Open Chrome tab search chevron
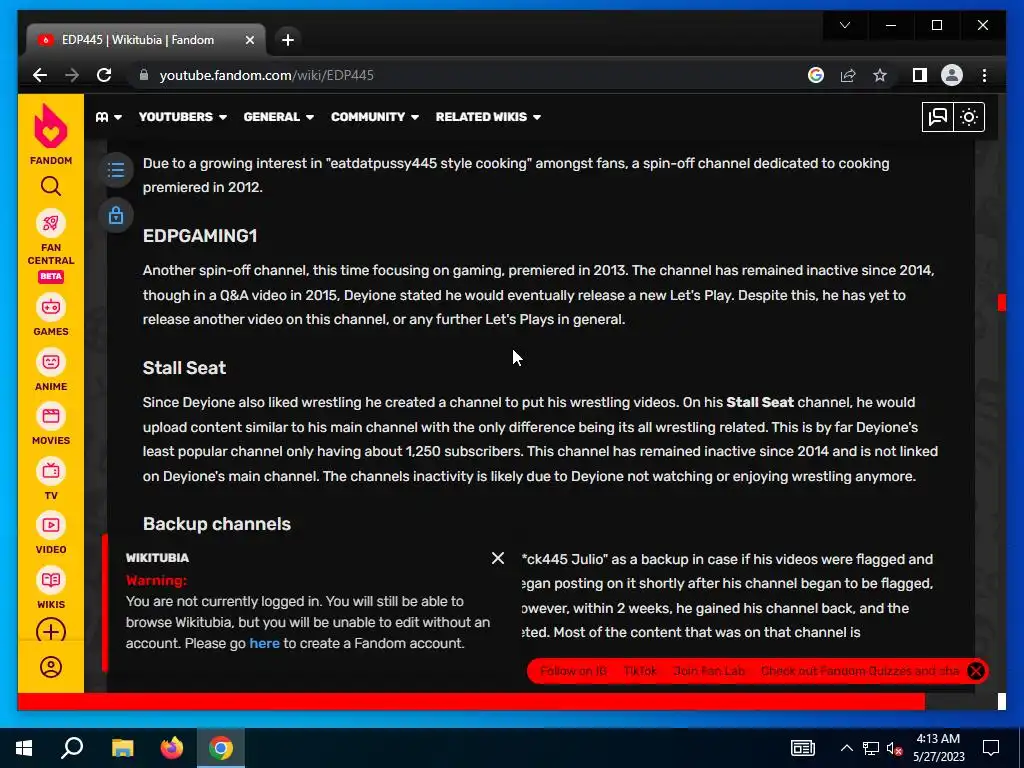The image size is (1024, 768). tap(845, 25)
